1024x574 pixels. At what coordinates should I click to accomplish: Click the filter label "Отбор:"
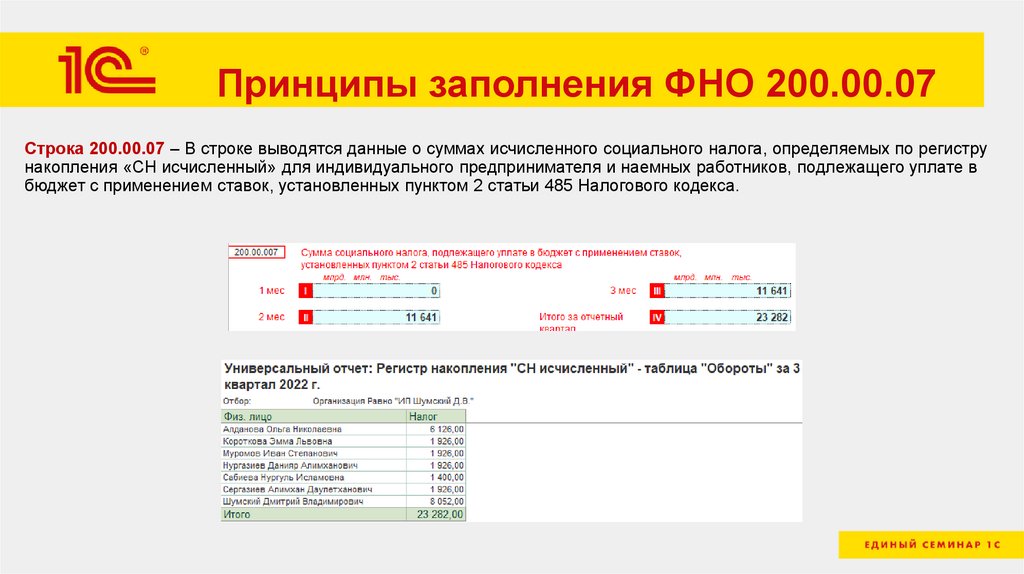(236, 401)
